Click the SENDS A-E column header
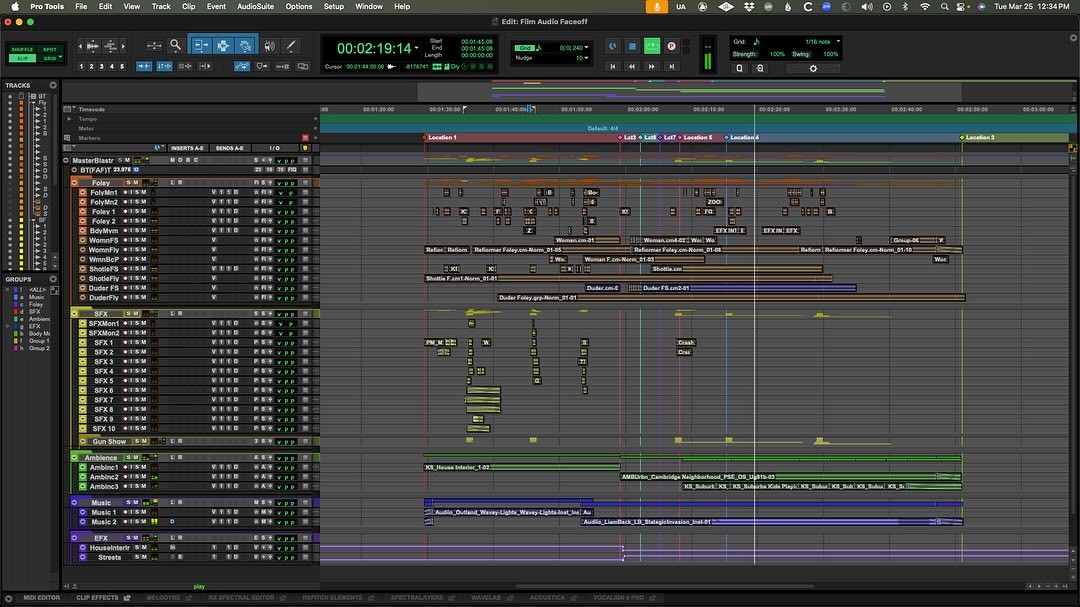 [229, 147]
